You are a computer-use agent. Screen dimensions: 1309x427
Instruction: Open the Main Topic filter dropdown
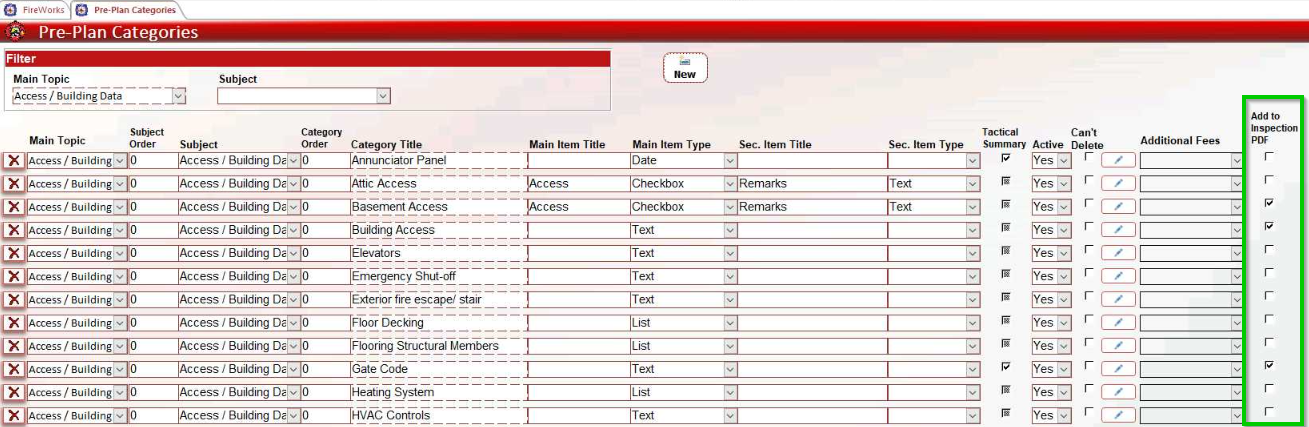180,96
